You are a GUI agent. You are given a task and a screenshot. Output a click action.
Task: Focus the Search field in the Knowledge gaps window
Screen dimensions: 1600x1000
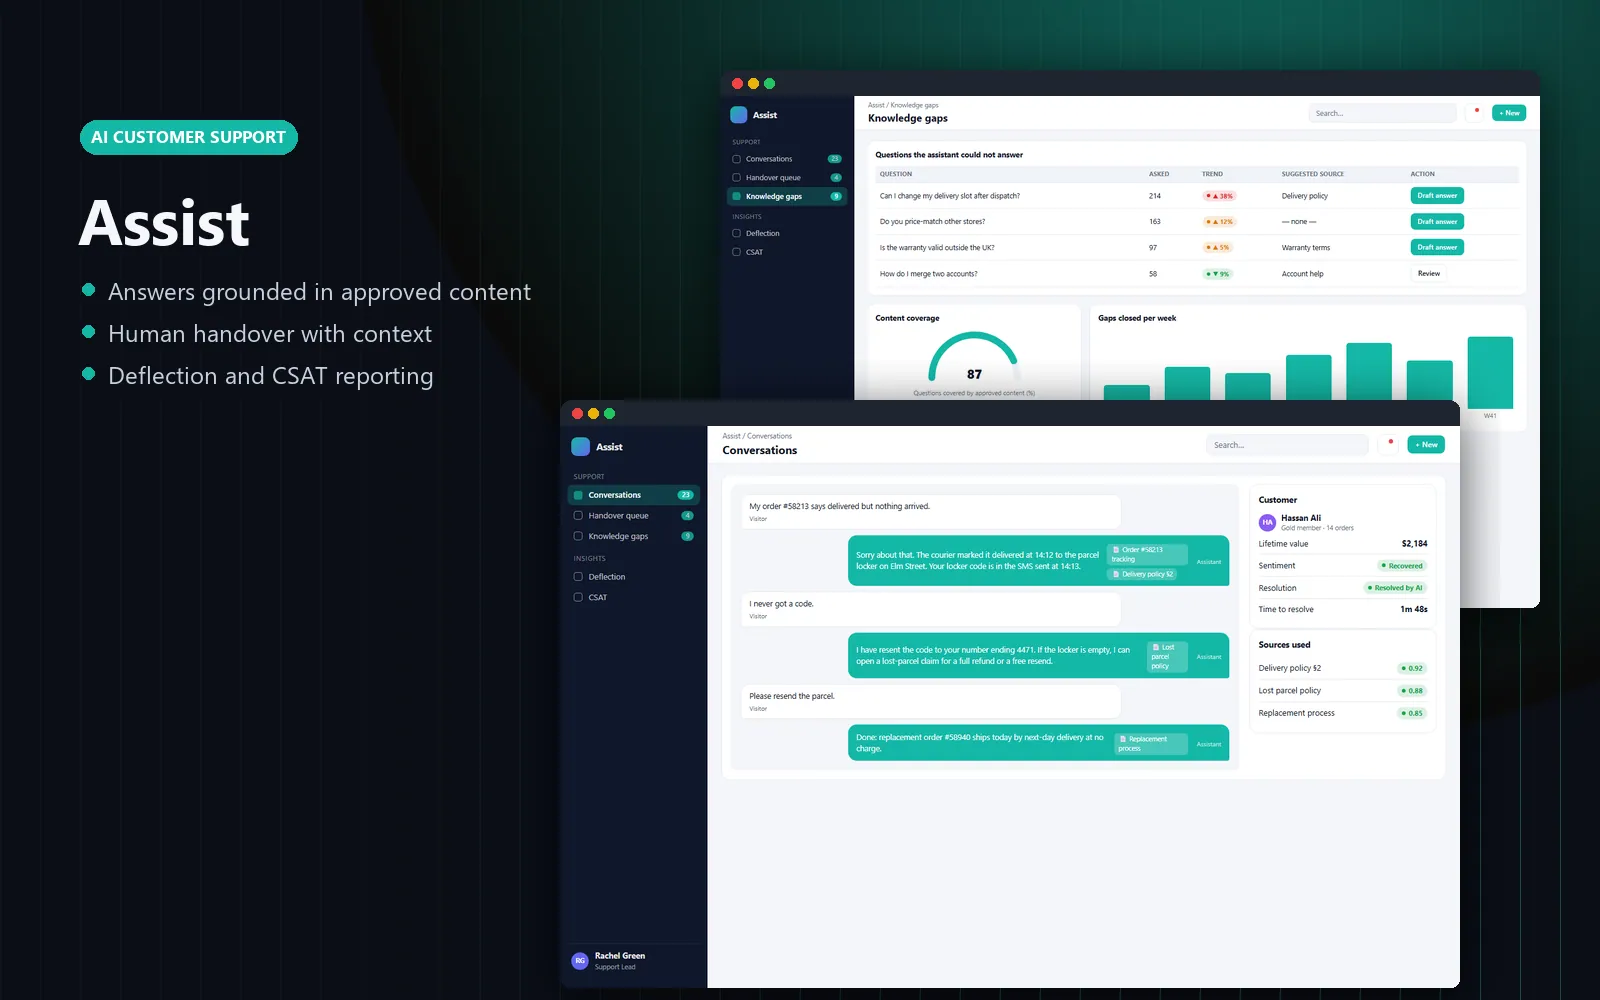coord(1382,113)
